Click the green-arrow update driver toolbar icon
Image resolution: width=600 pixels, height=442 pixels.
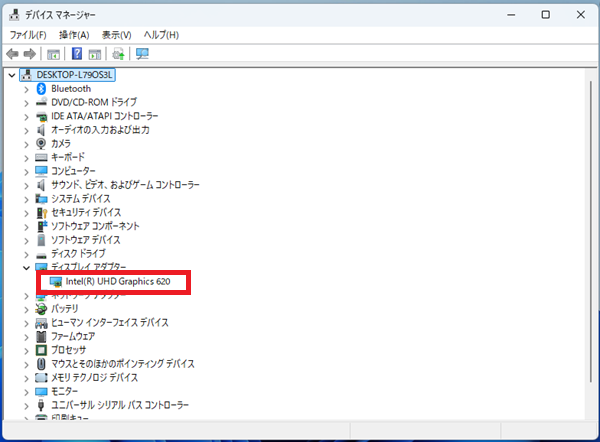[x=118, y=53]
